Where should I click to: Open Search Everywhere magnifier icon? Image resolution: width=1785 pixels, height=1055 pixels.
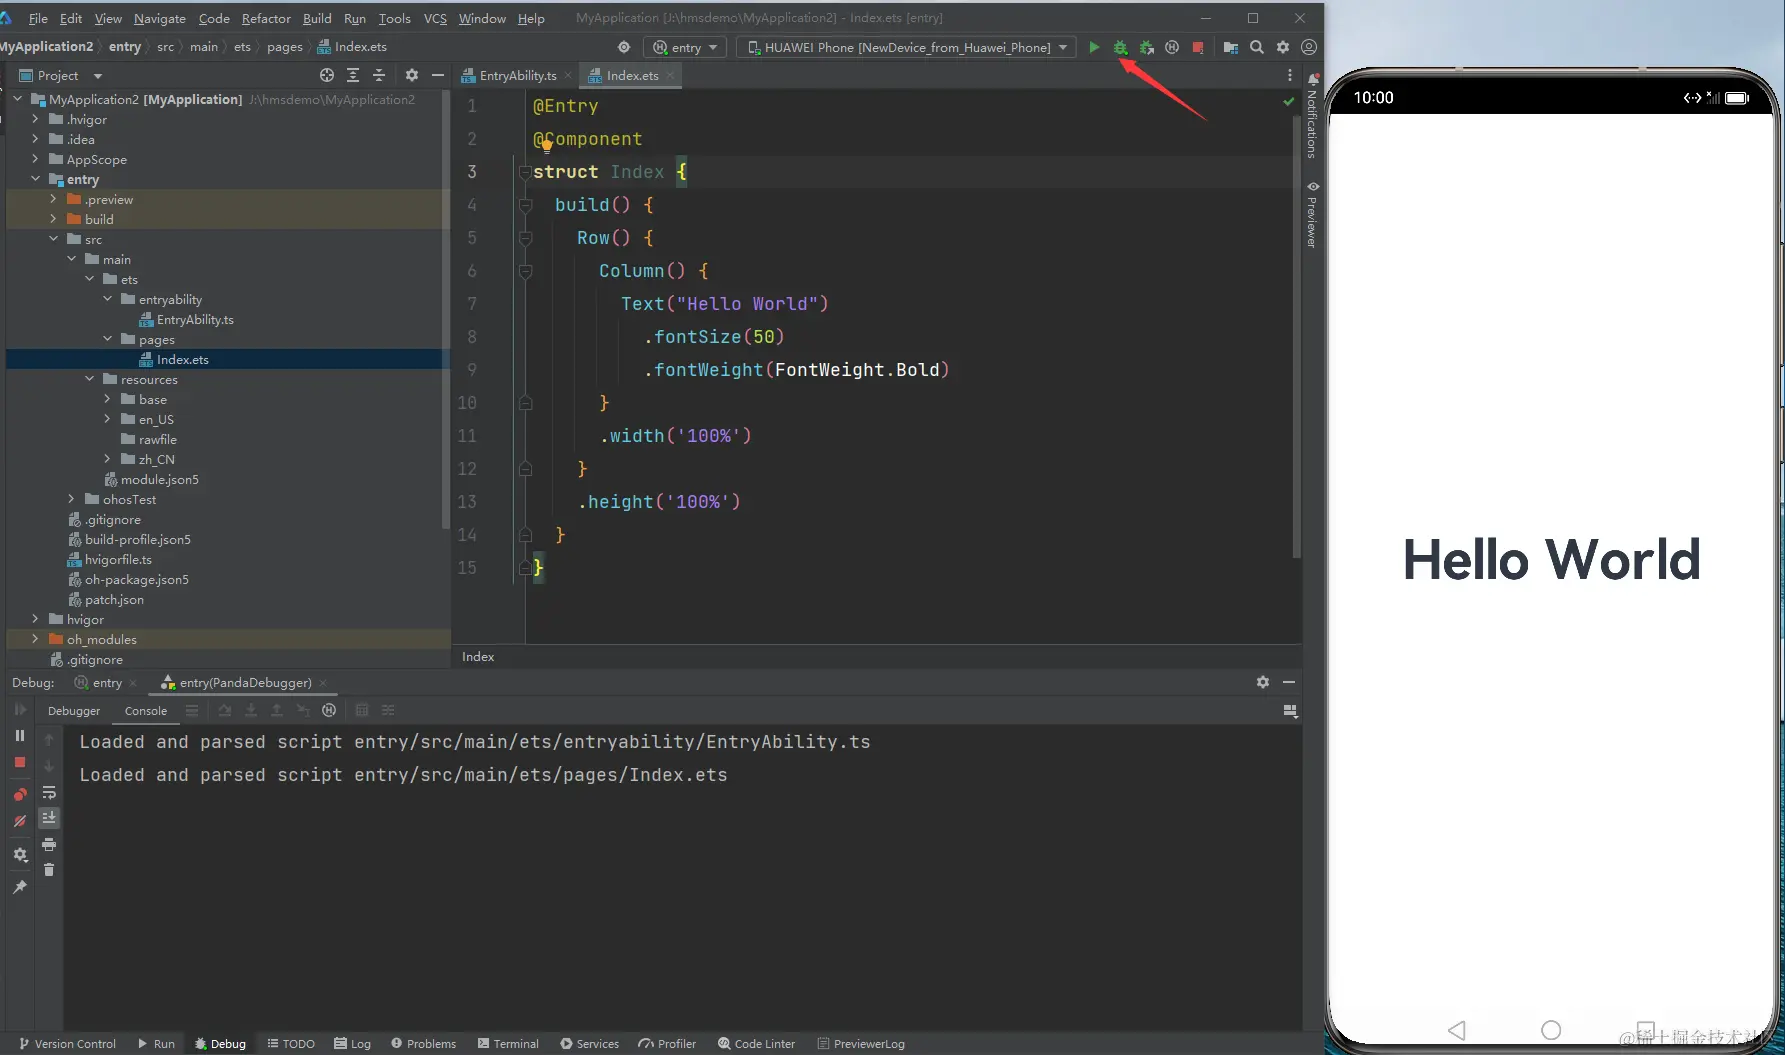pos(1257,47)
